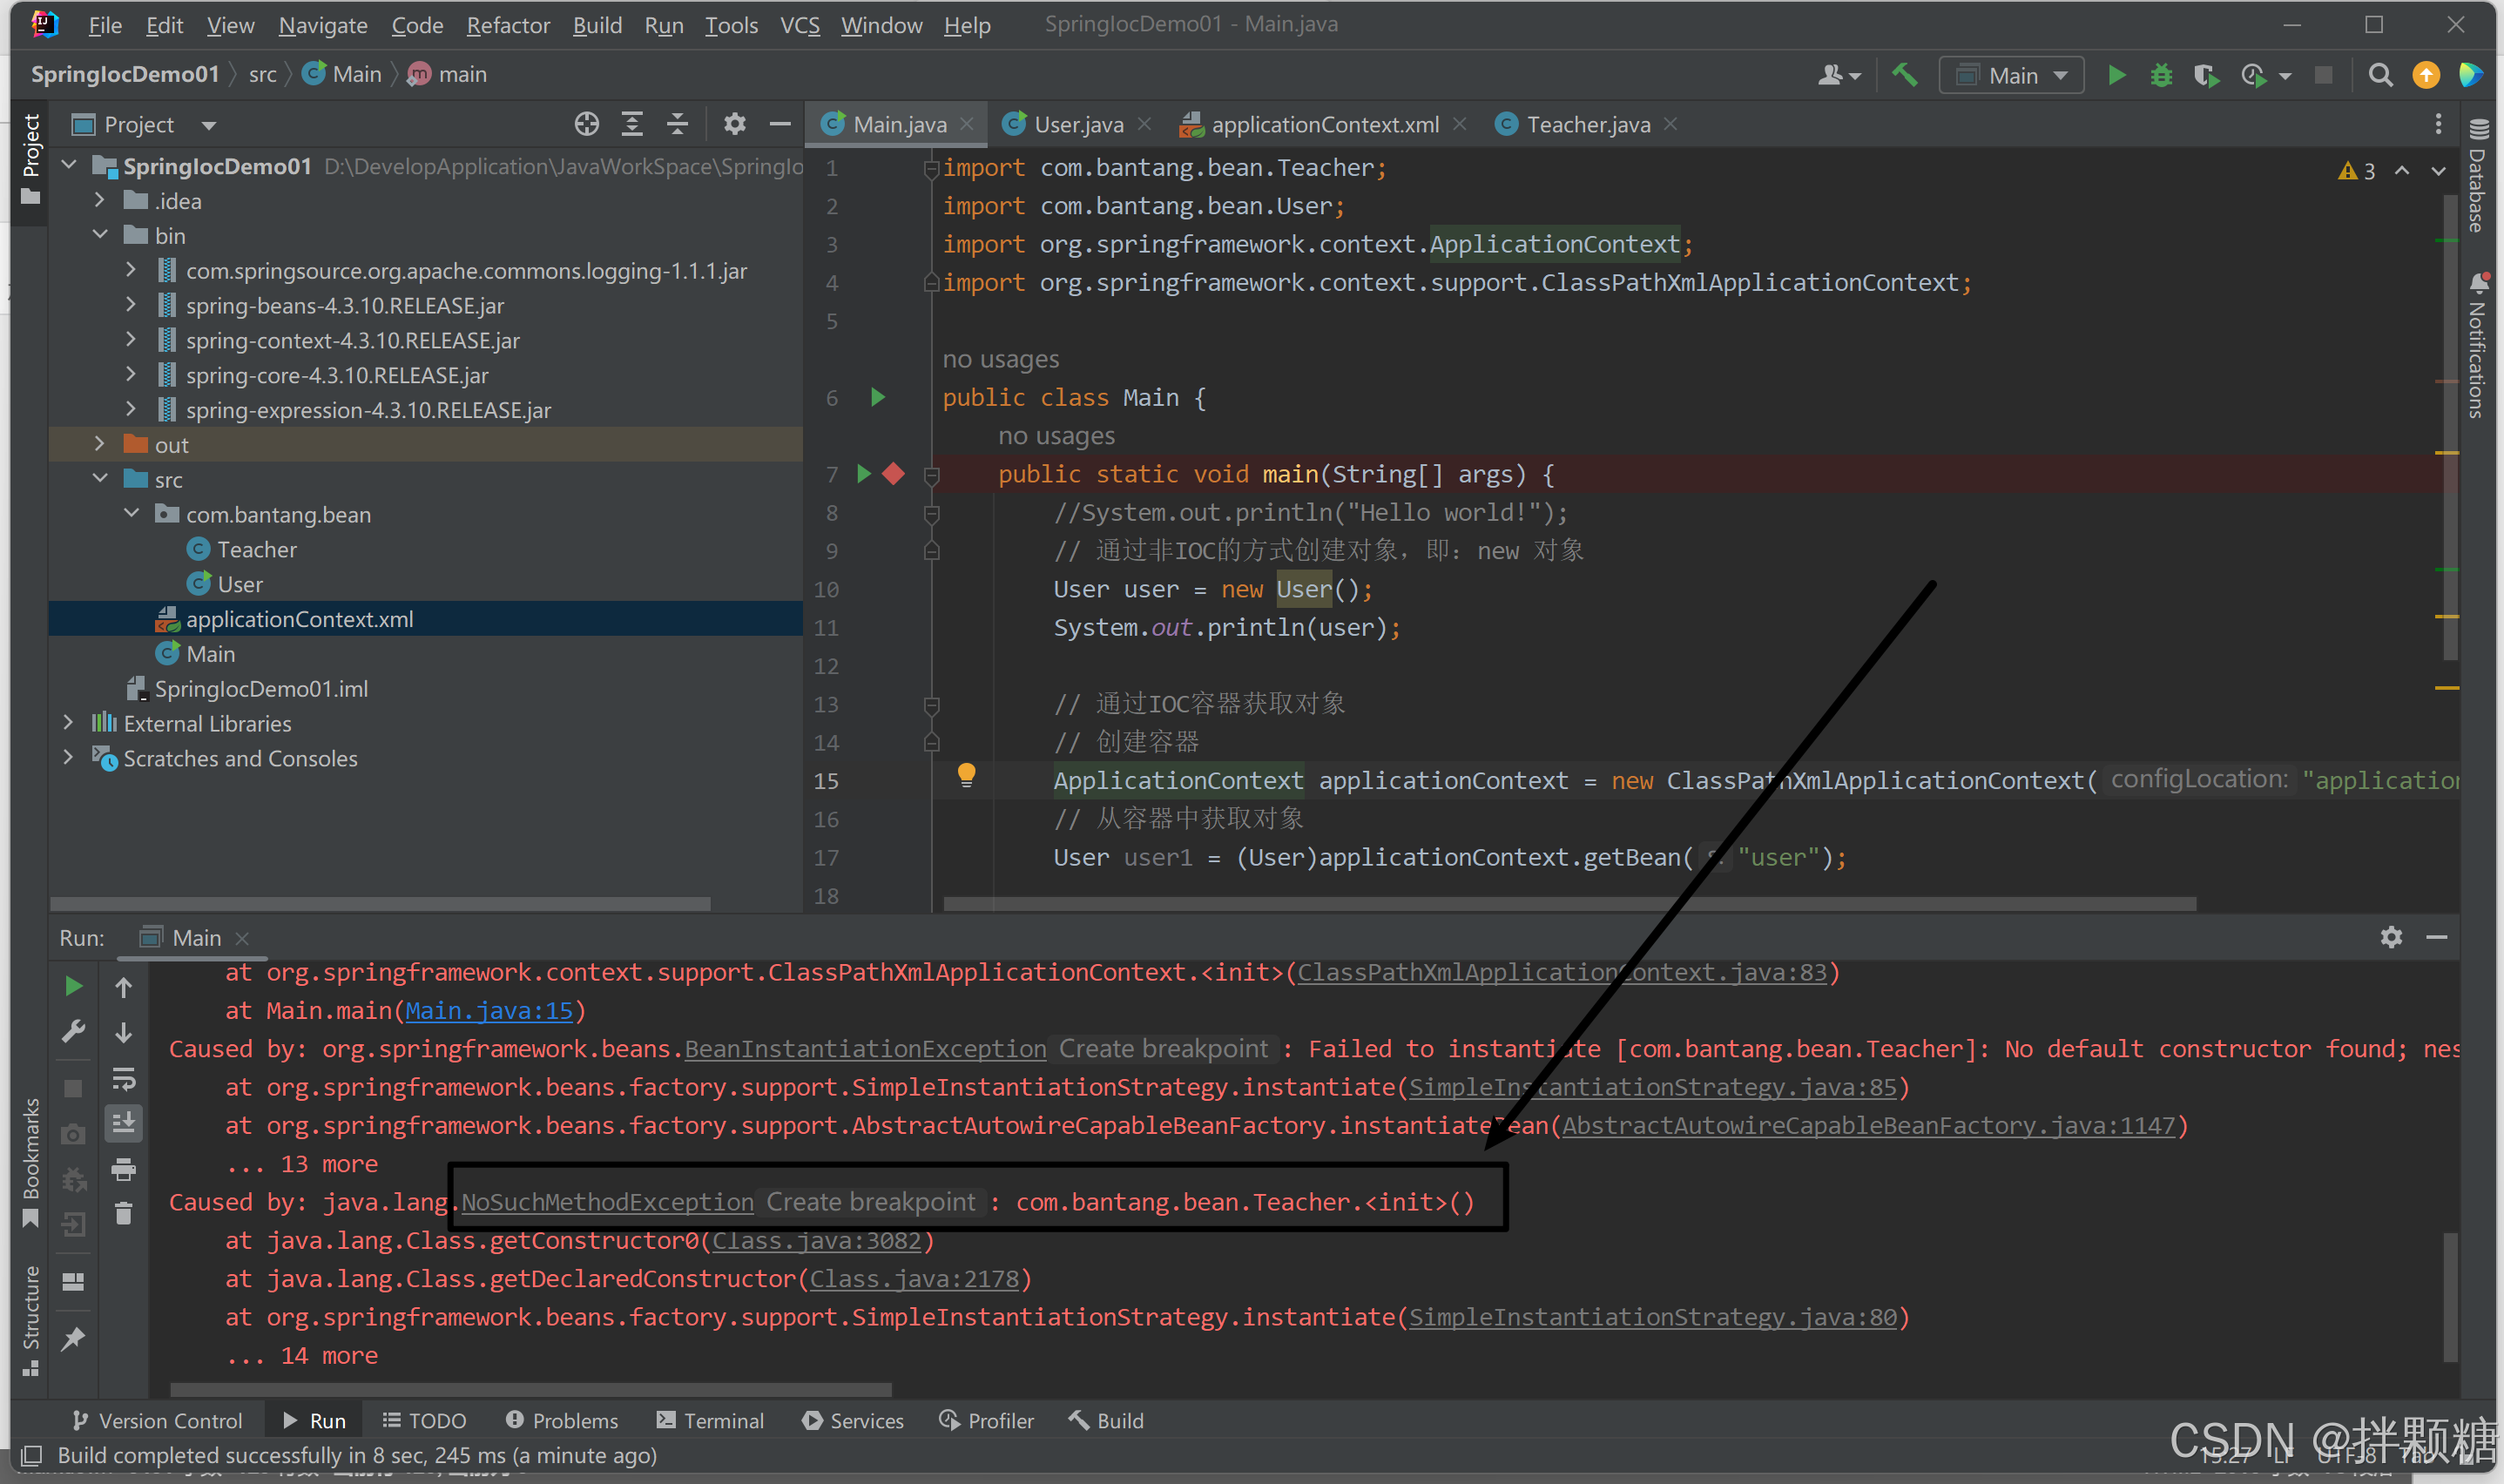Open Search Everywhere magnifier icon
The image size is (2504, 1484).
point(2380,75)
